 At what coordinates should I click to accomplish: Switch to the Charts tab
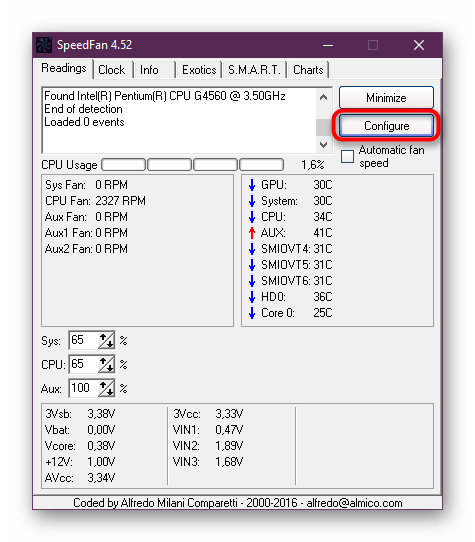click(308, 70)
